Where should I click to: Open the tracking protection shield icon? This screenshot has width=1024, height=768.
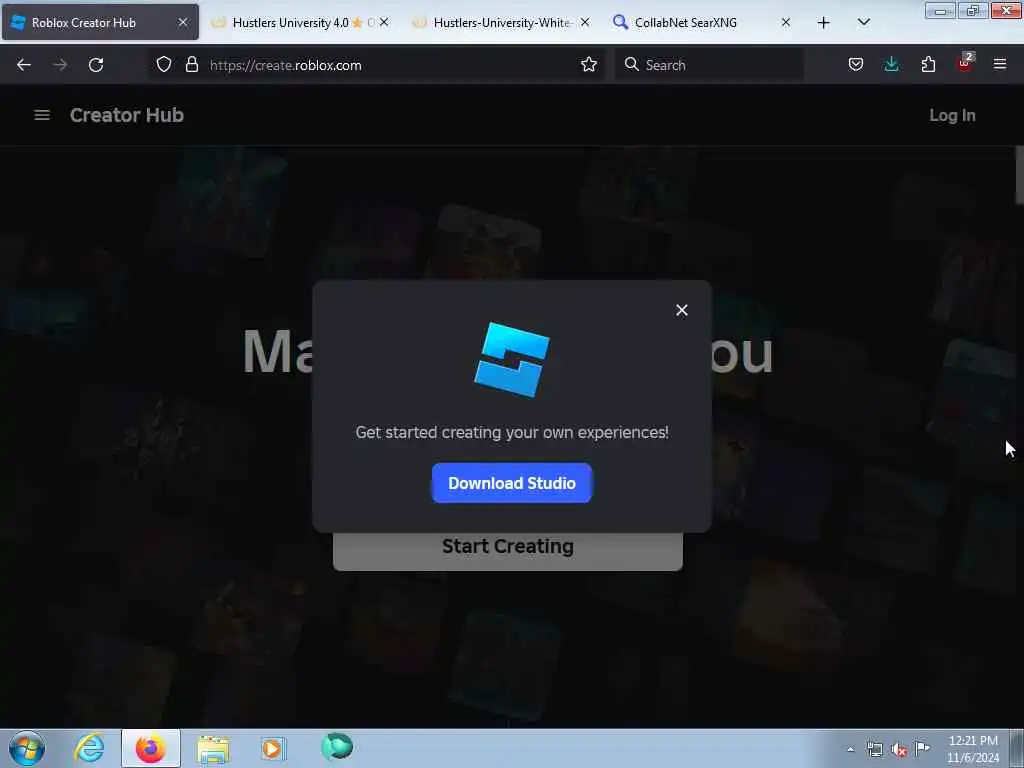pos(164,65)
